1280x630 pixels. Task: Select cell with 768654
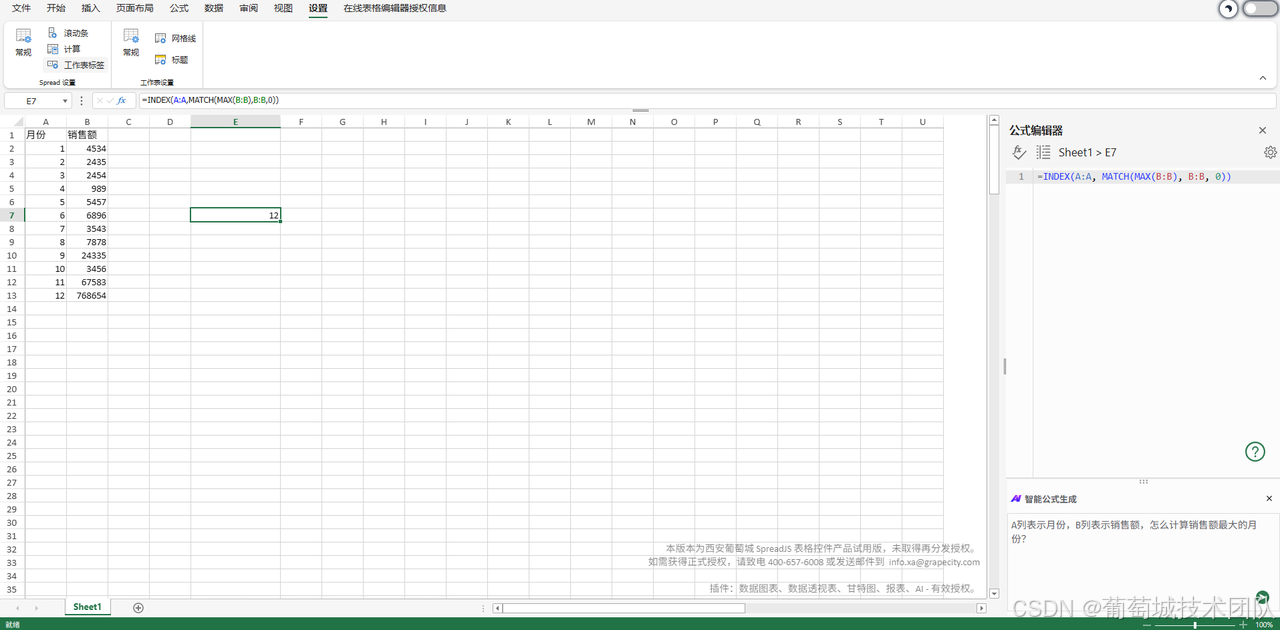pyautogui.click(x=87, y=296)
